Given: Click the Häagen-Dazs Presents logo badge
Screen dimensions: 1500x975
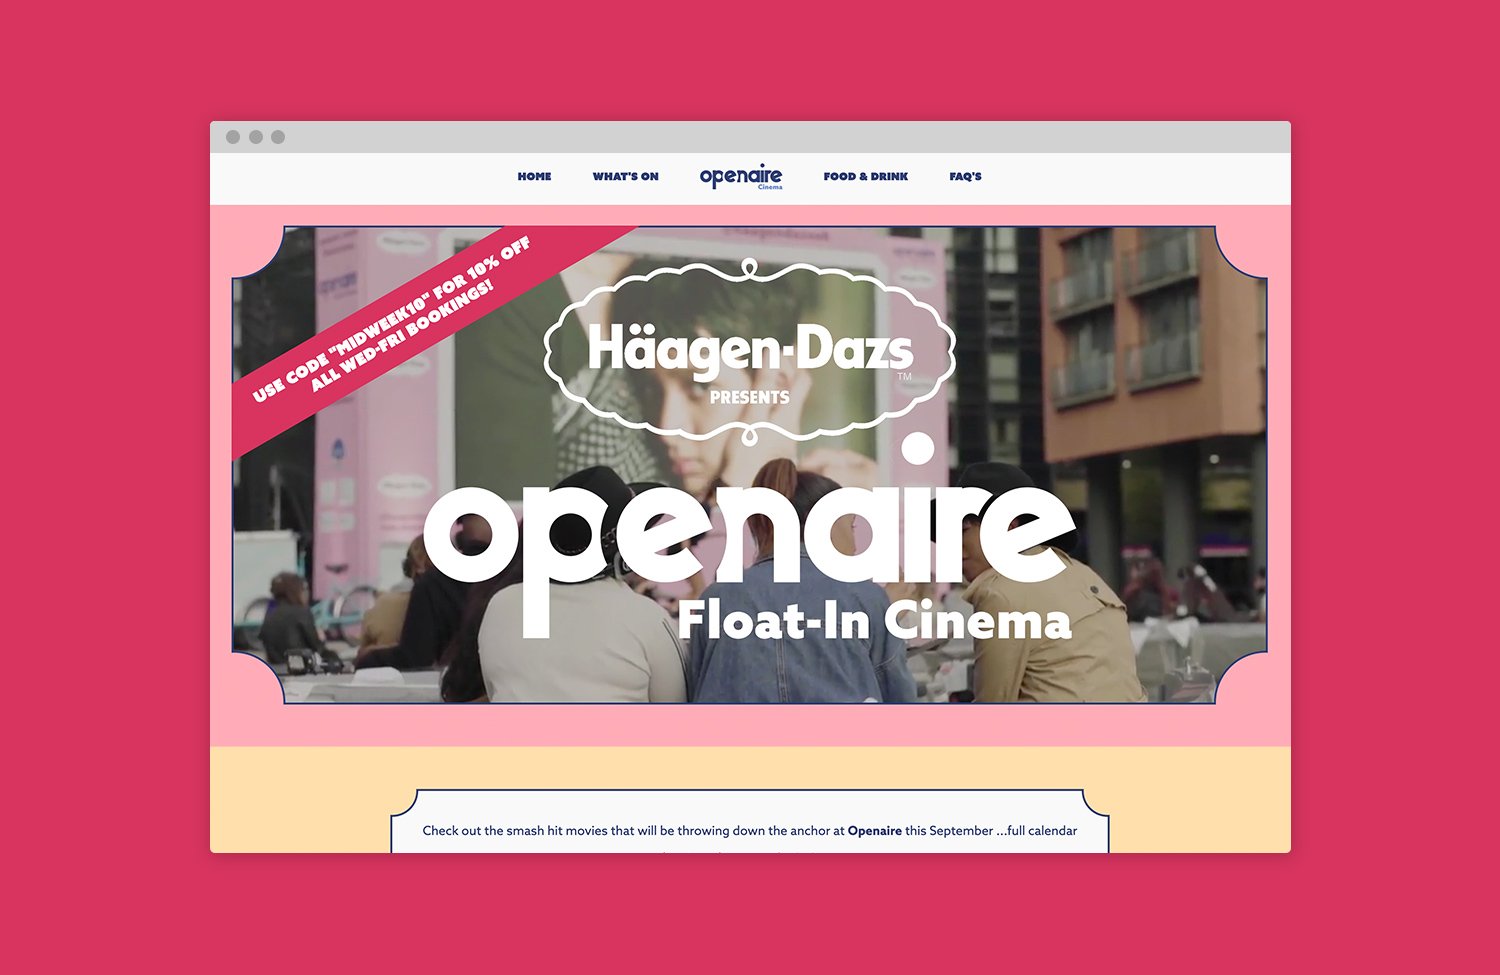Looking at the screenshot, I should point(750,352).
